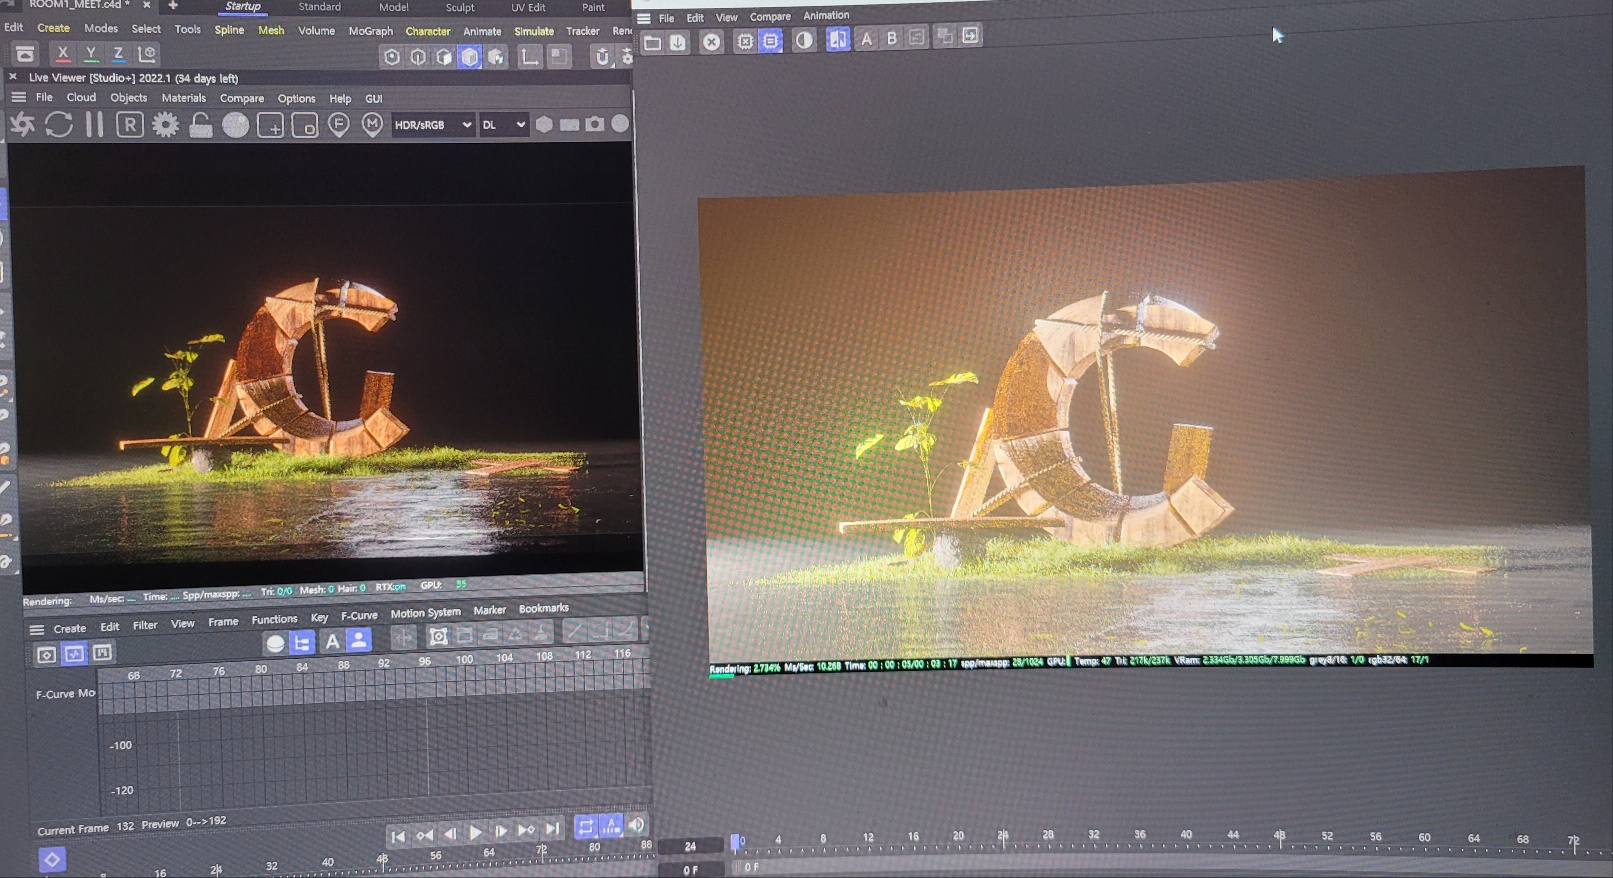Click the Send to Live Viewer Octane logo icon
Screen dimensions: 1613x878
point(22,124)
